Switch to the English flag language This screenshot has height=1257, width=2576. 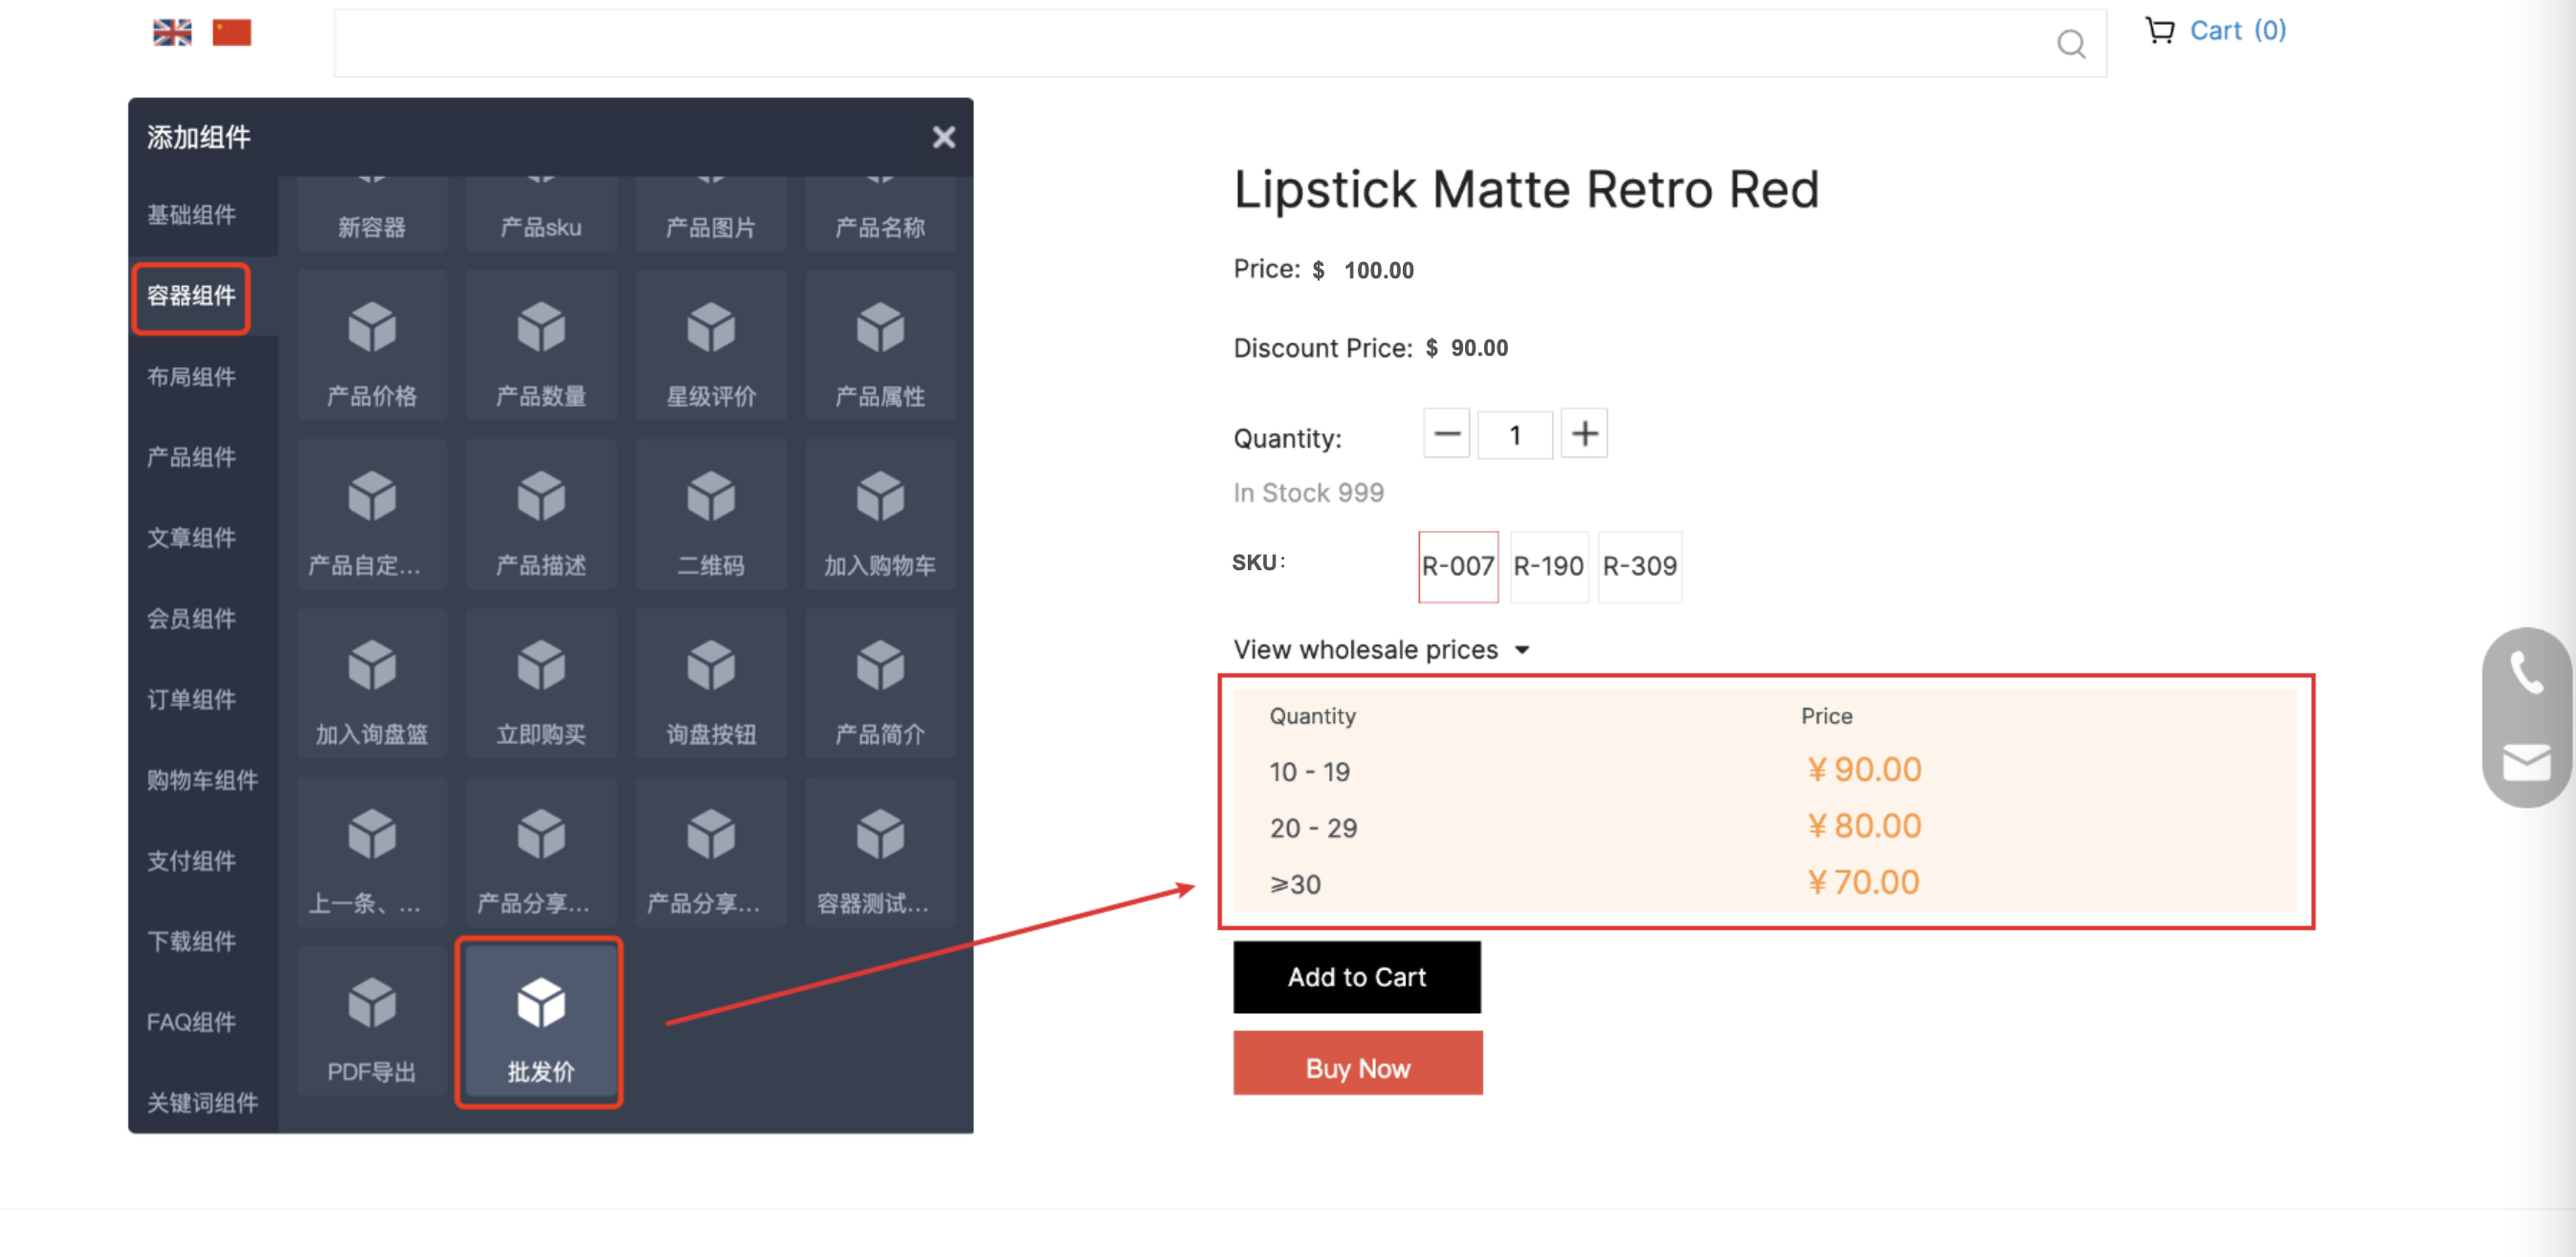(172, 33)
